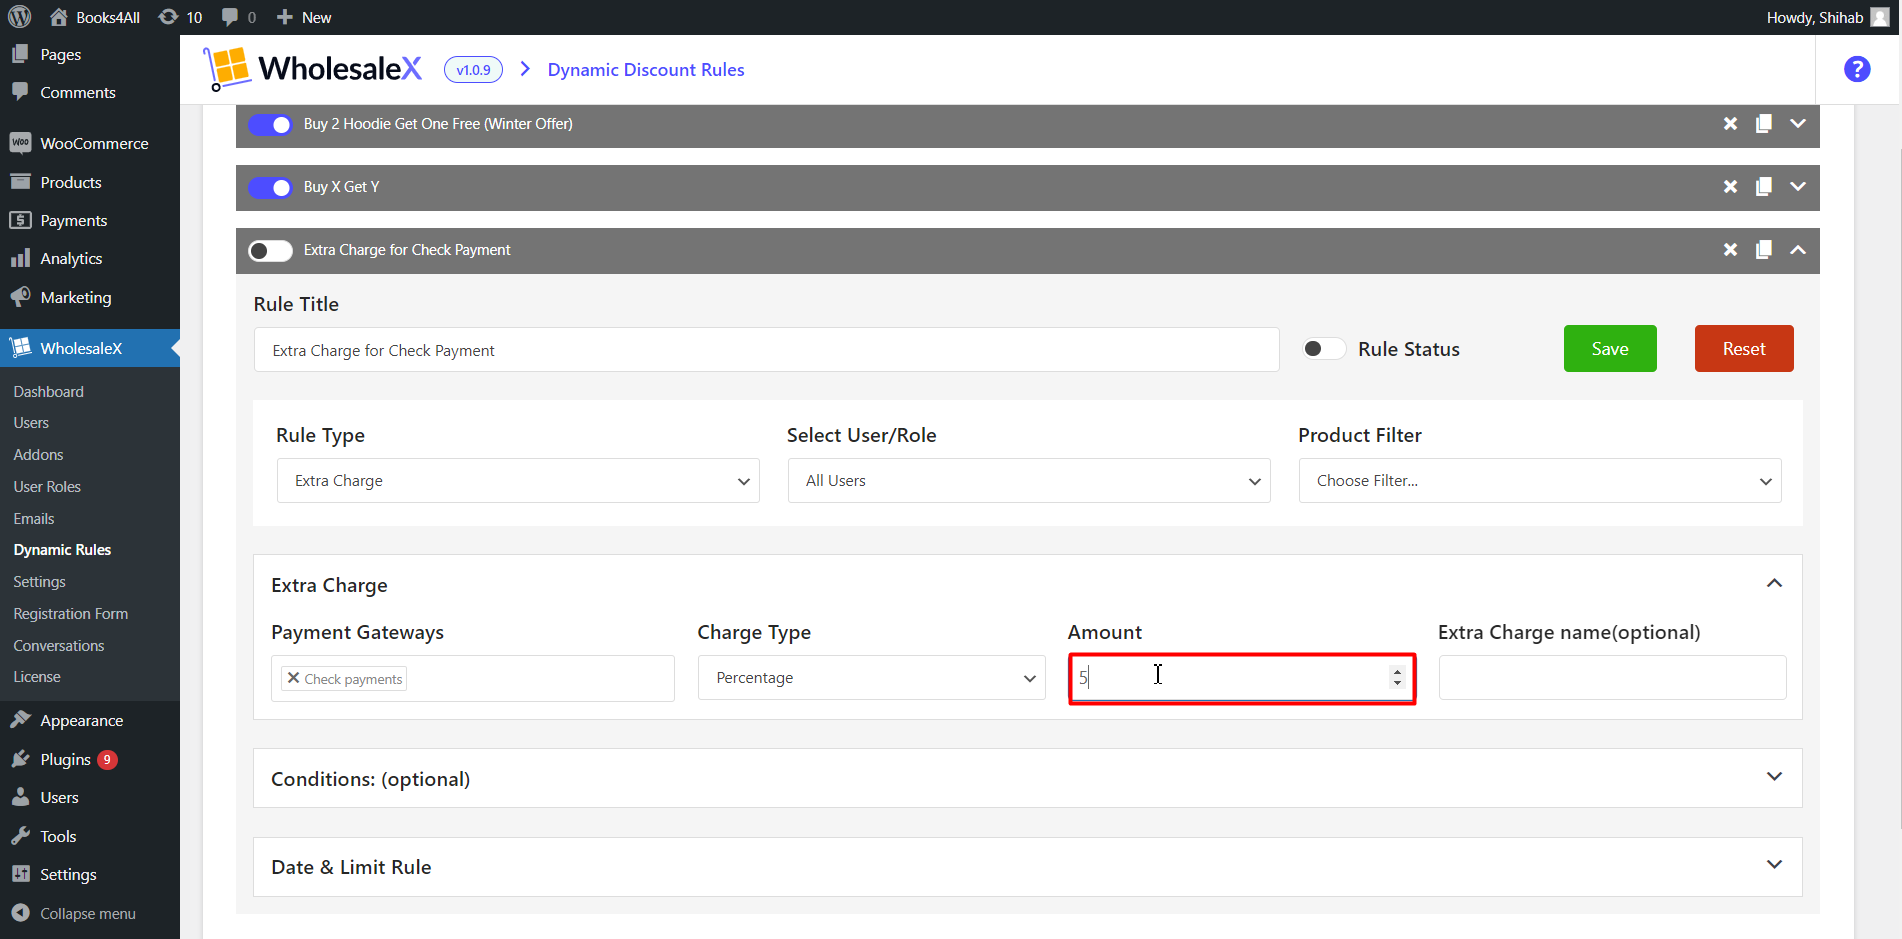Expand the Buy X Get Y rule

click(x=1798, y=187)
